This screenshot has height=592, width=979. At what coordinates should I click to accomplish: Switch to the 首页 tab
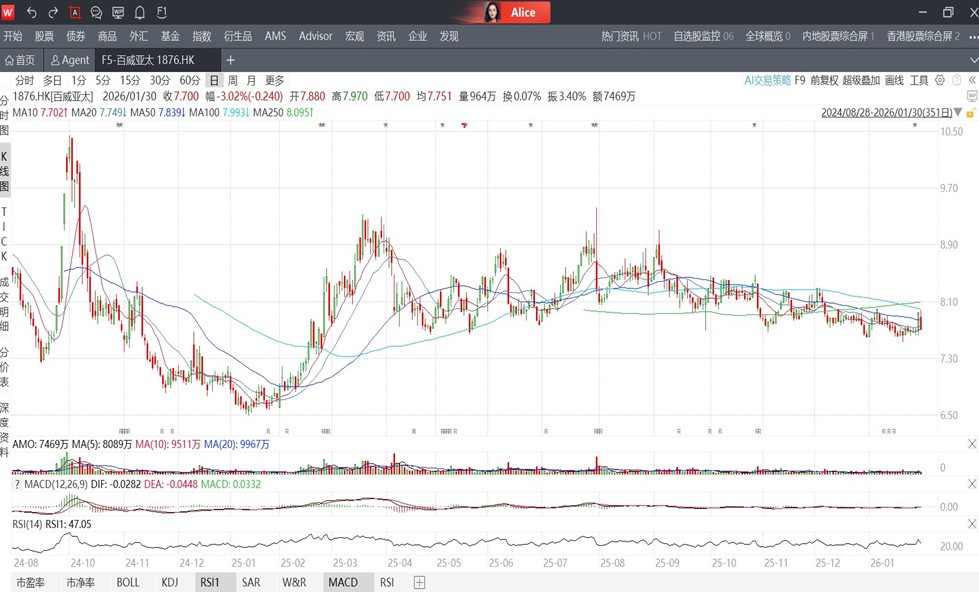tap(20, 60)
